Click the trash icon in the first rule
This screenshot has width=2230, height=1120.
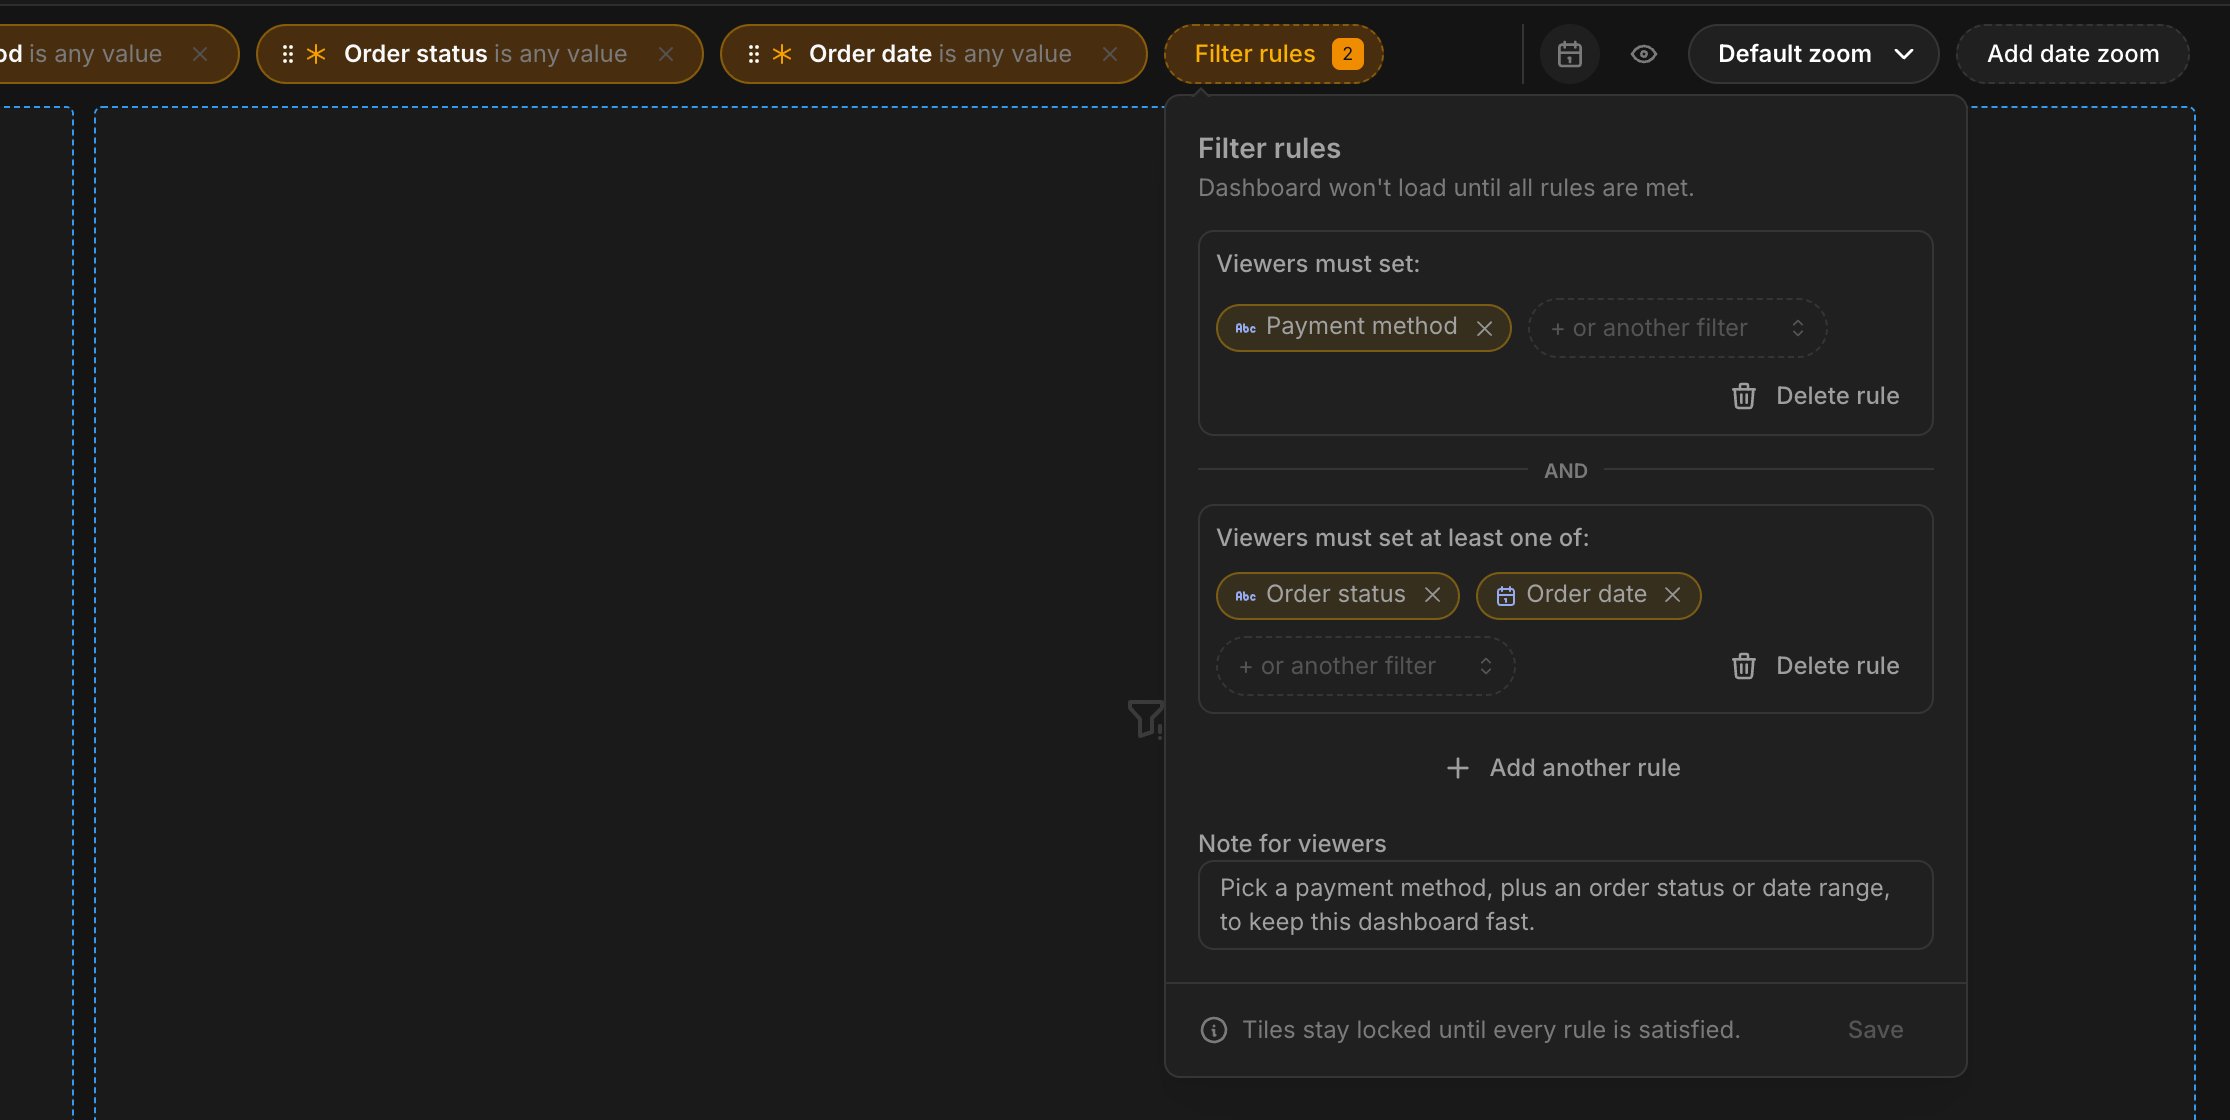tap(1744, 396)
